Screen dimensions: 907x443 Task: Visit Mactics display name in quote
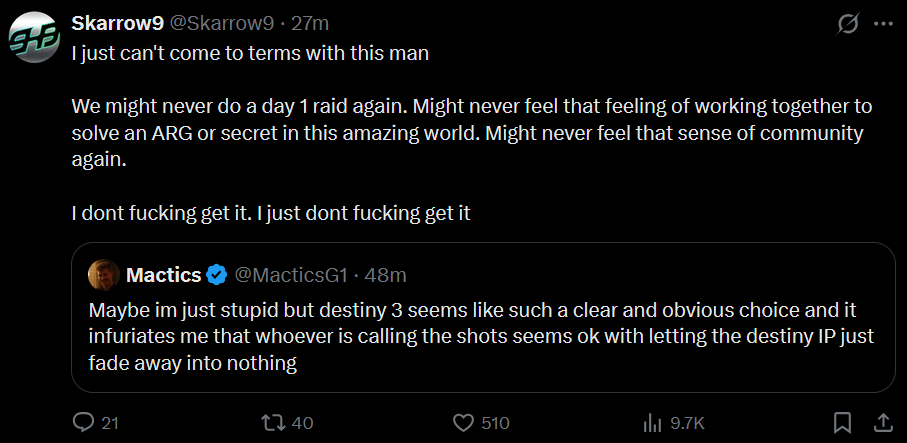163,275
